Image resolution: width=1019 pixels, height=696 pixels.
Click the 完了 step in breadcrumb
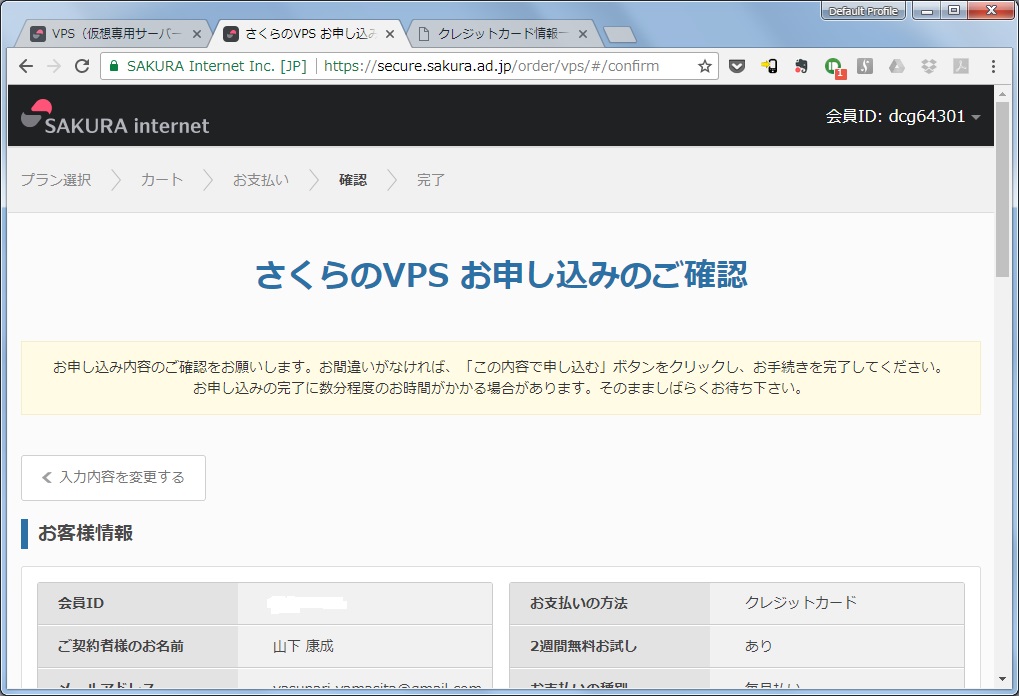[431, 180]
